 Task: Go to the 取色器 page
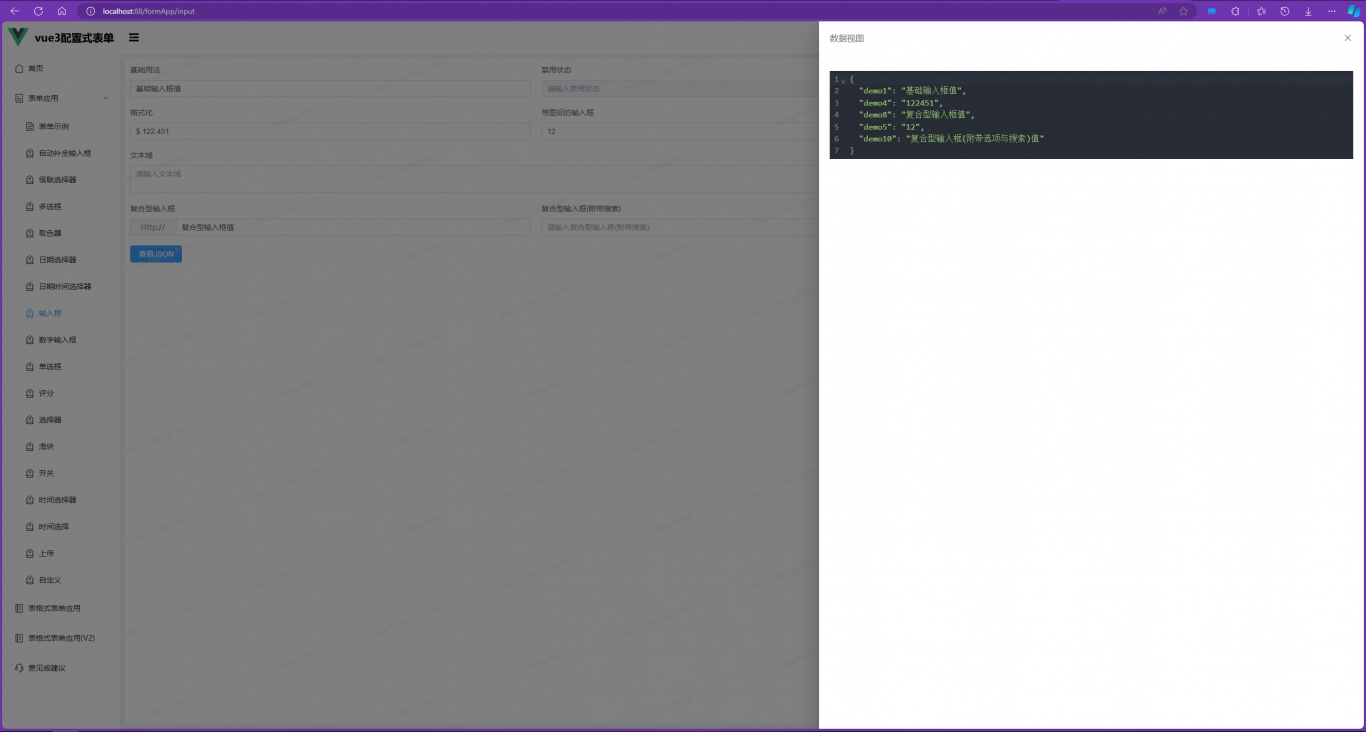point(62,233)
